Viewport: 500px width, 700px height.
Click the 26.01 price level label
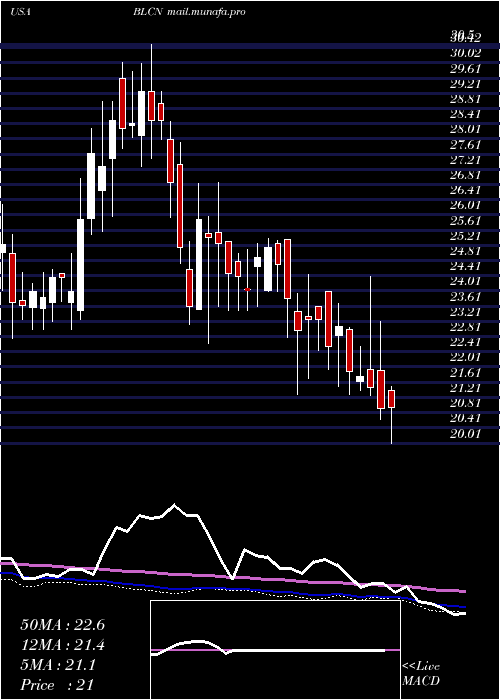coord(466,205)
